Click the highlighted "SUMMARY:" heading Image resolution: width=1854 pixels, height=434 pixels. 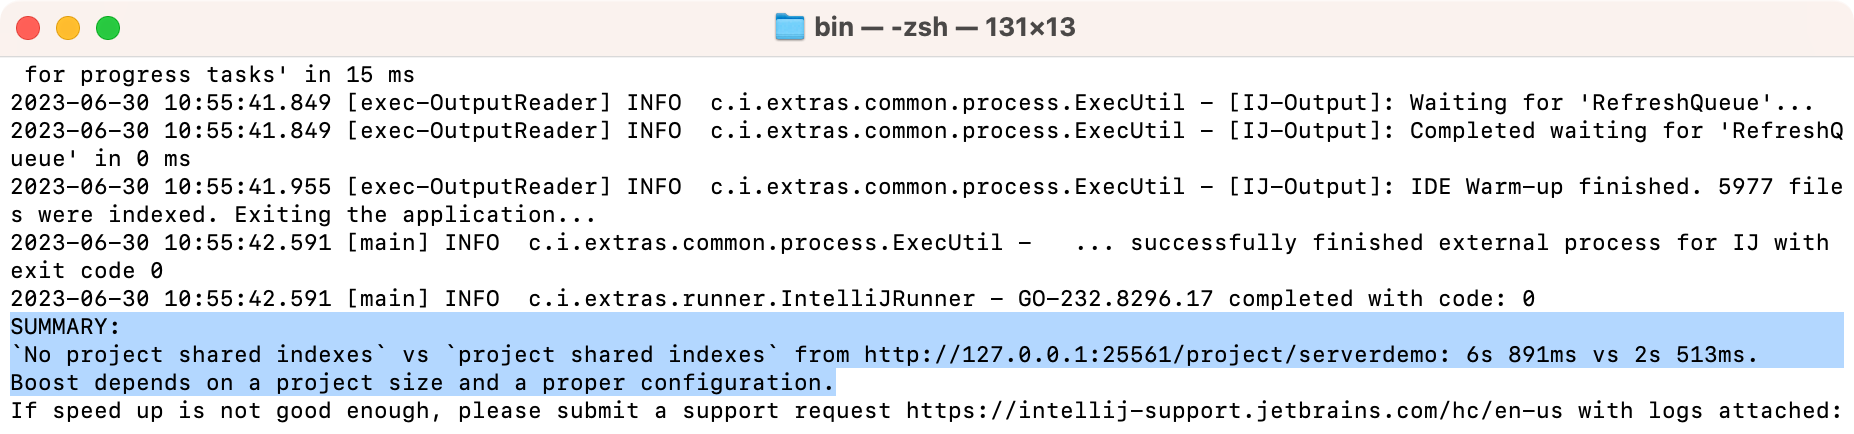pos(65,327)
